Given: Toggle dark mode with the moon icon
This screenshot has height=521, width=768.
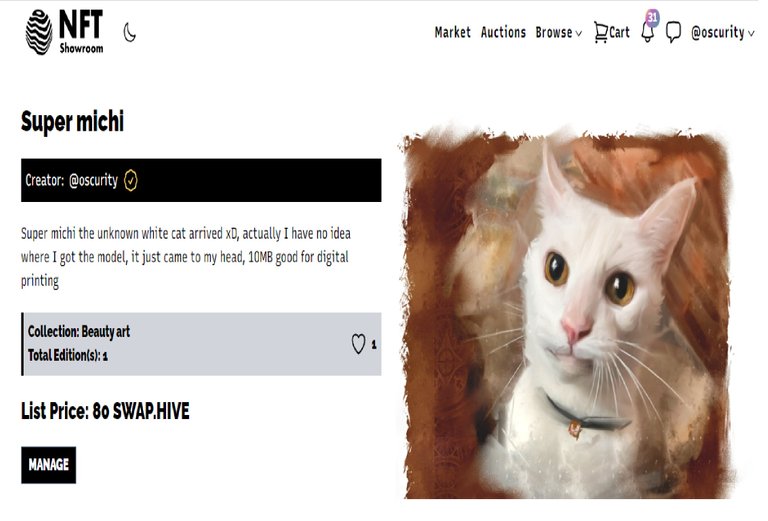Looking at the screenshot, I should pos(129,33).
